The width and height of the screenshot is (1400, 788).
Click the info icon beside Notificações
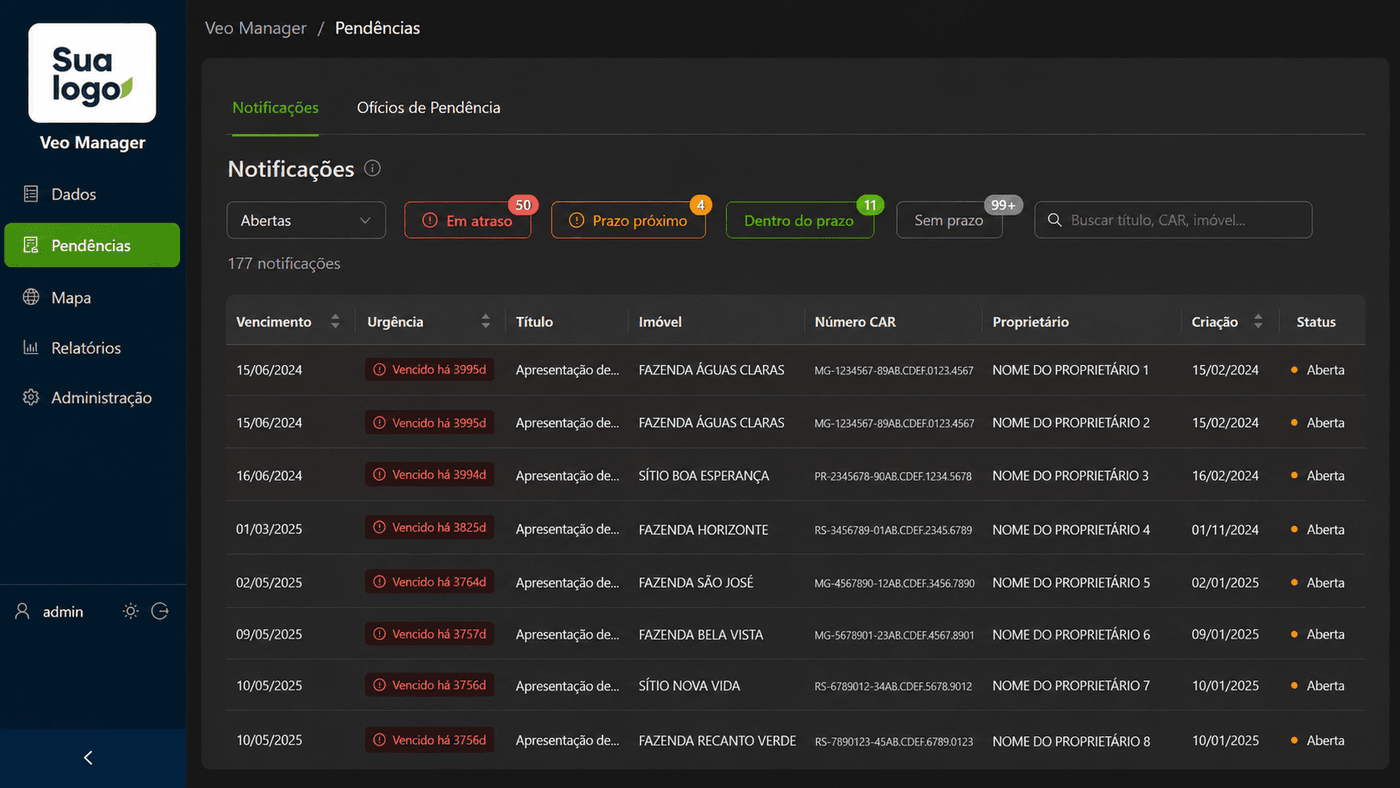[373, 168]
